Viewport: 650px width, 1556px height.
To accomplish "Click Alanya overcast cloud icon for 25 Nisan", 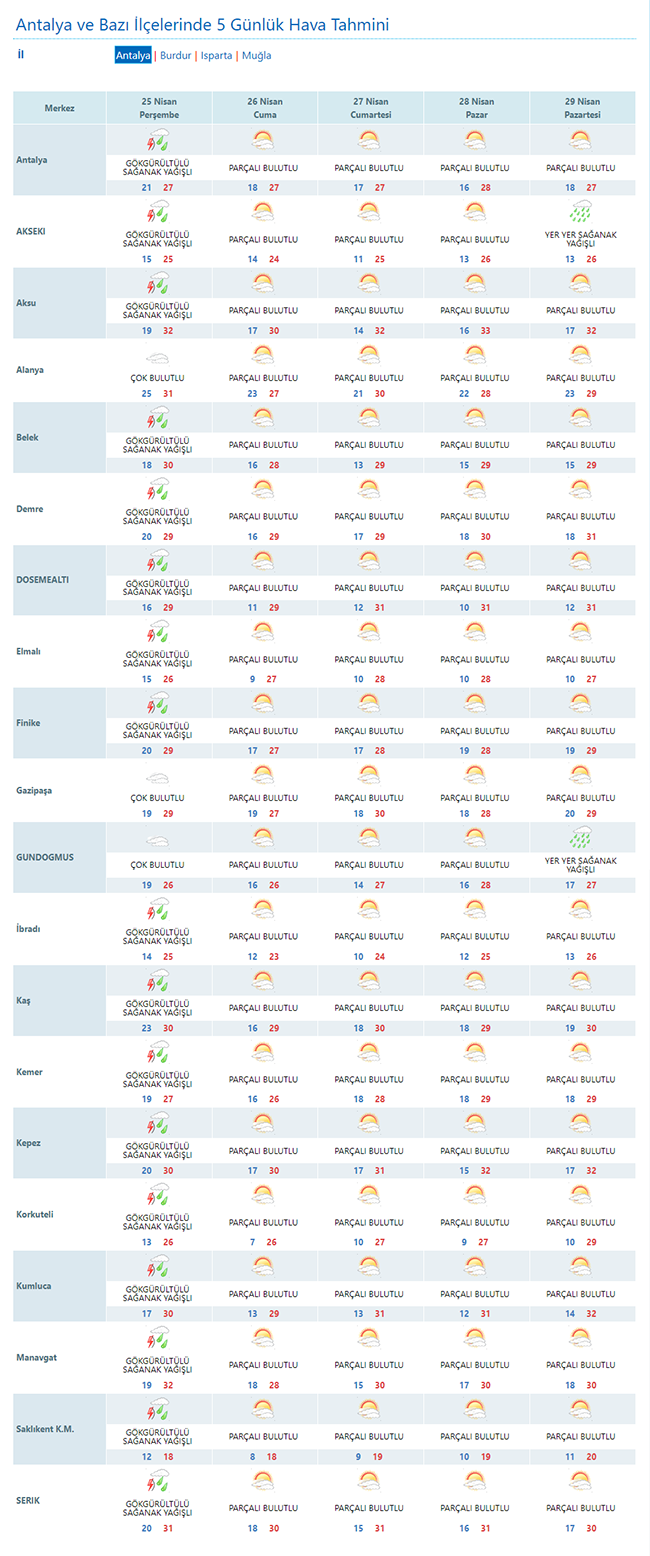I will (158, 355).
